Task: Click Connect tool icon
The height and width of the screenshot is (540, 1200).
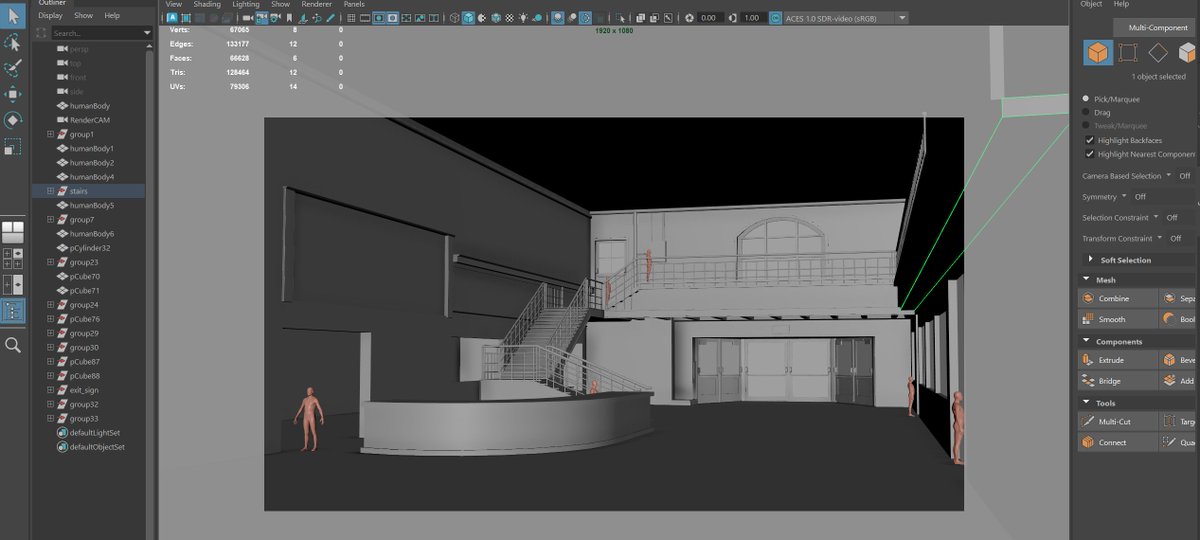Action: click(1088, 442)
